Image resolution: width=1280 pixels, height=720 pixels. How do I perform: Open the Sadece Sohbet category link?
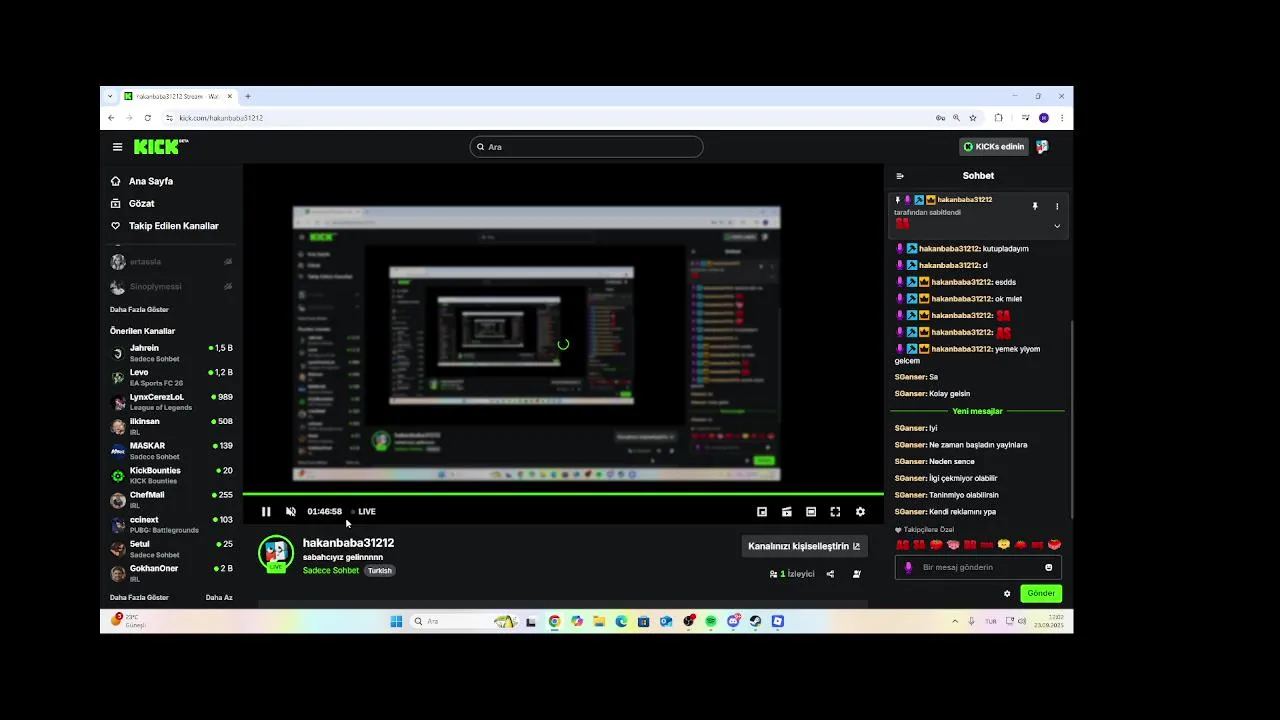331,570
